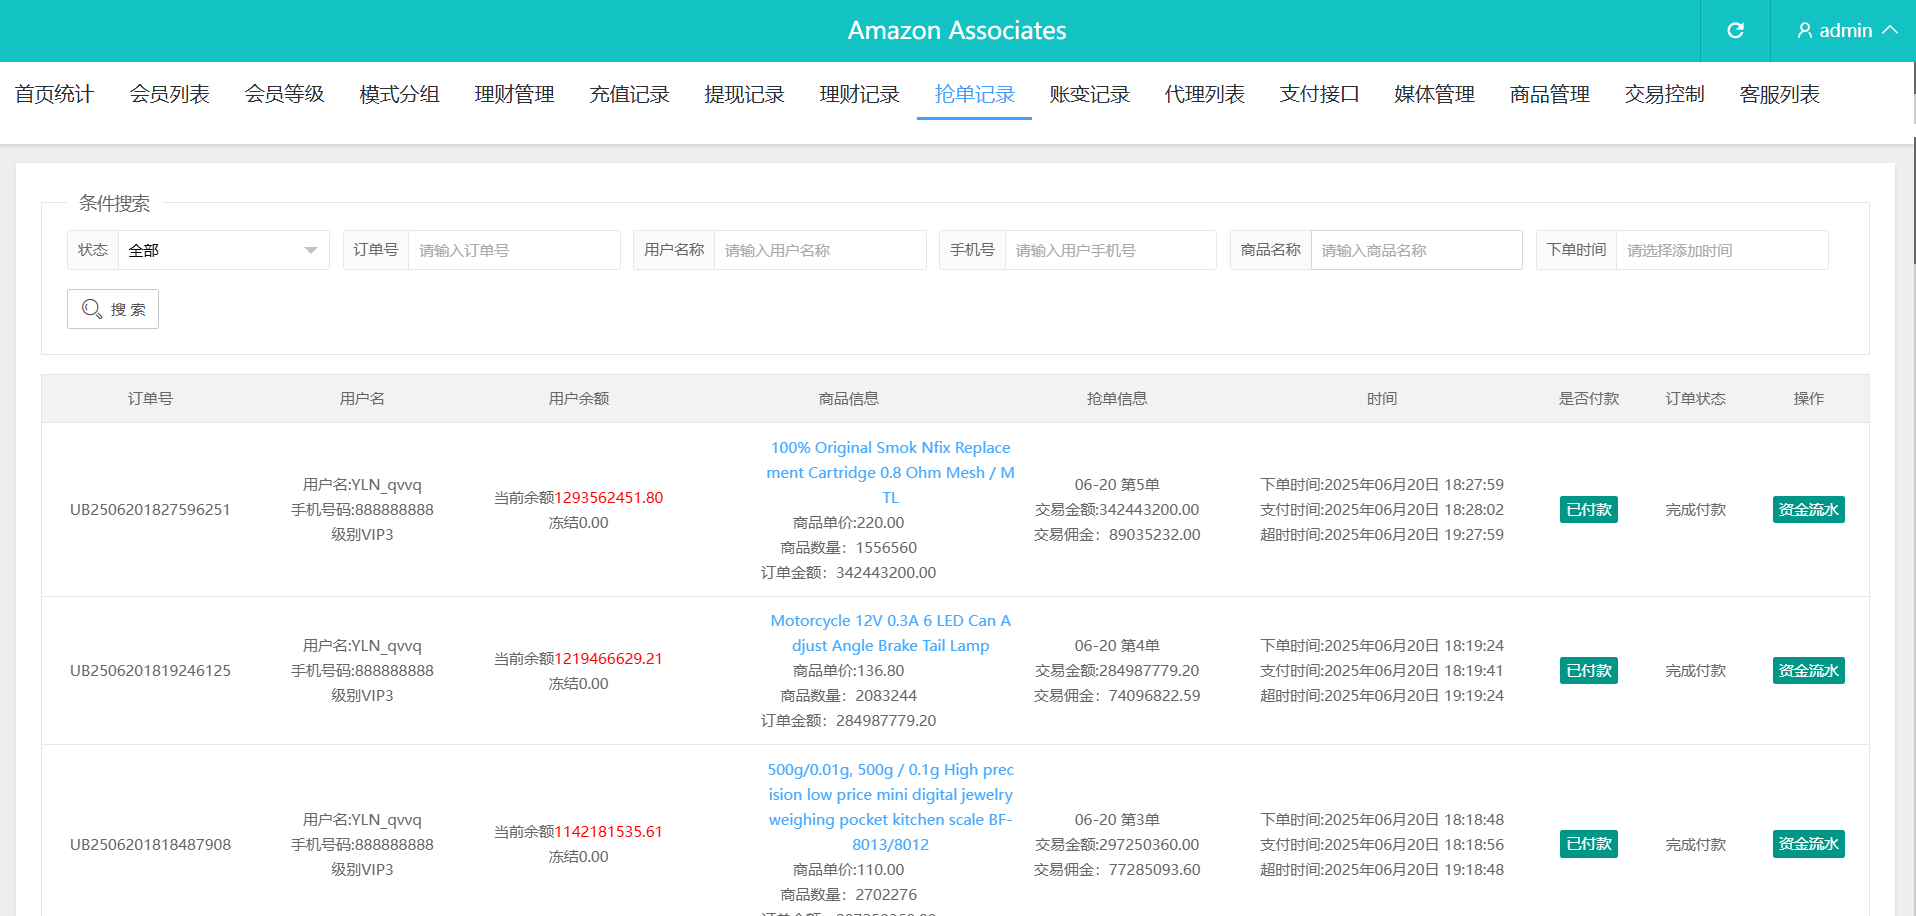This screenshot has width=1916, height=916.
Task: Open 模式分组 tab
Action: tap(400, 94)
